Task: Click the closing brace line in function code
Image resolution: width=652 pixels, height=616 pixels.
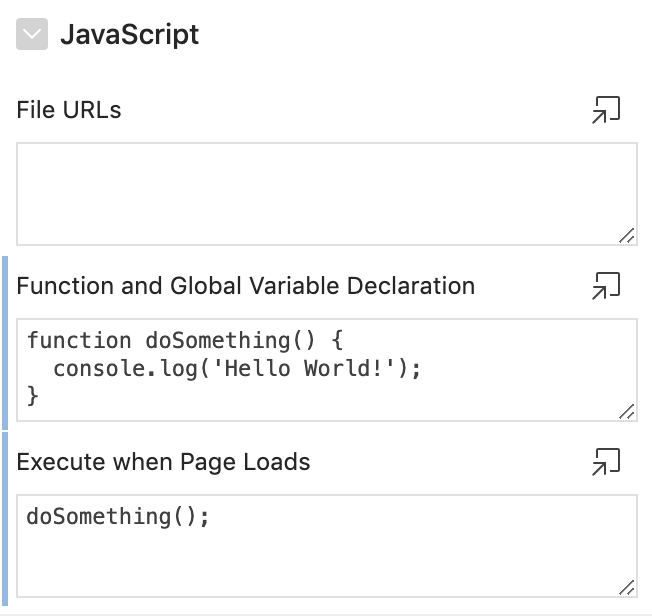Action: [33, 395]
